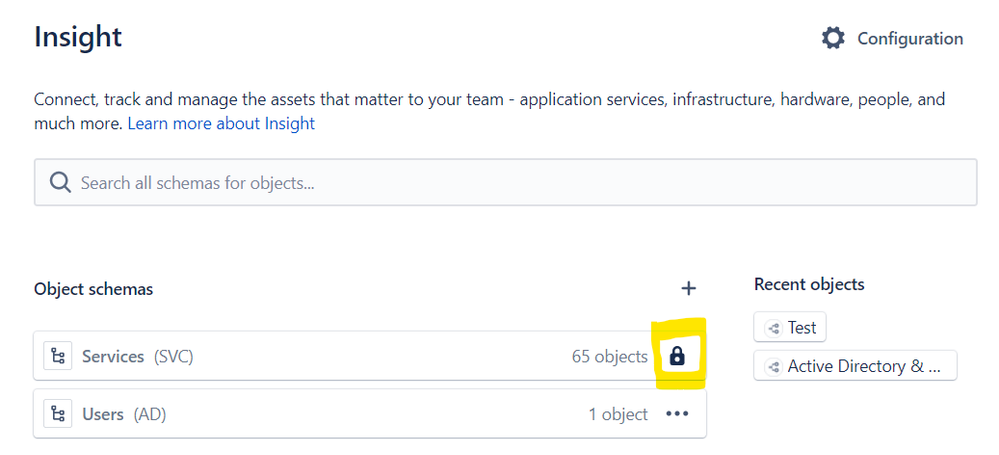The width and height of the screenshot is (999, 455).
Task: Open the three-dot menu on Users row
Action: (677, 414)
